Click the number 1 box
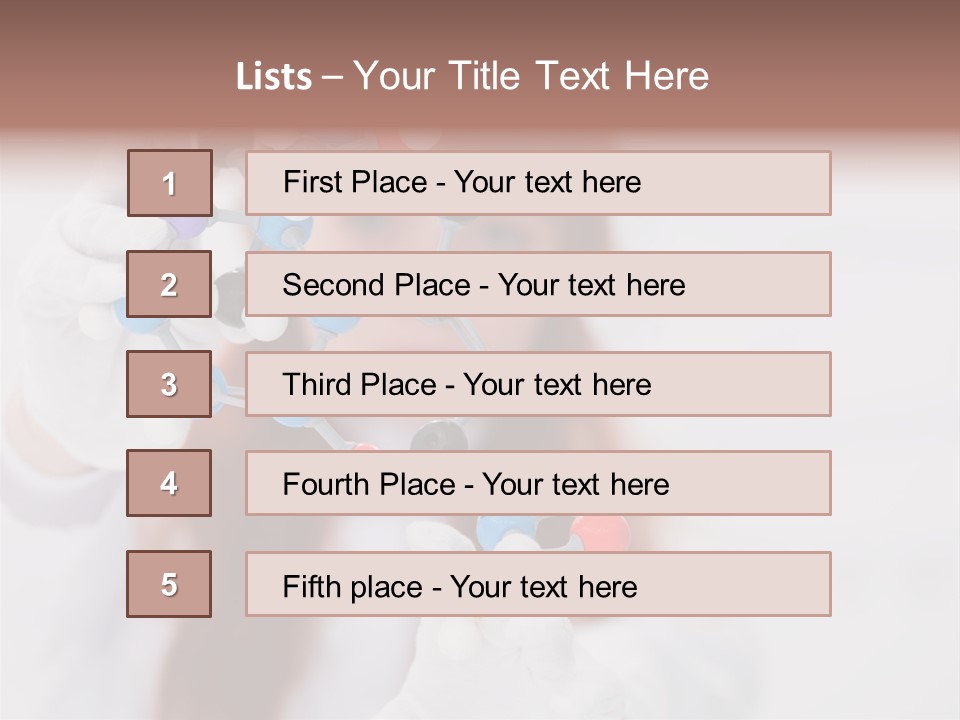960x720 pixels. click(x=170, y=183)
